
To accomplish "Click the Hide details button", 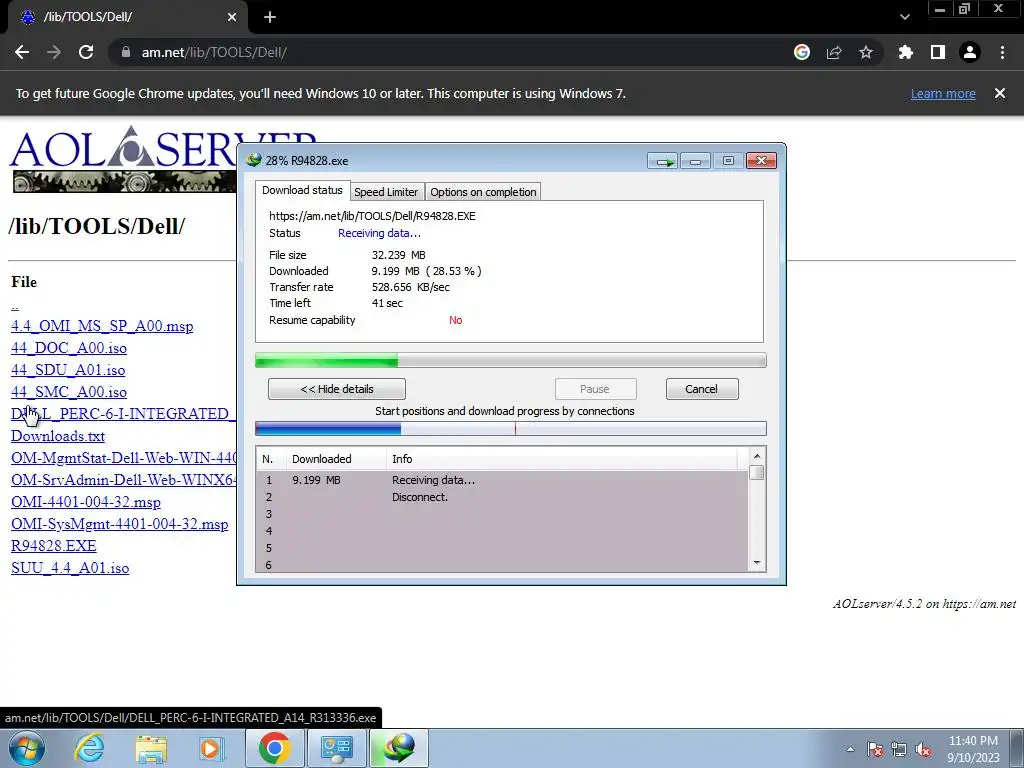I will click(x=337, y=389).
